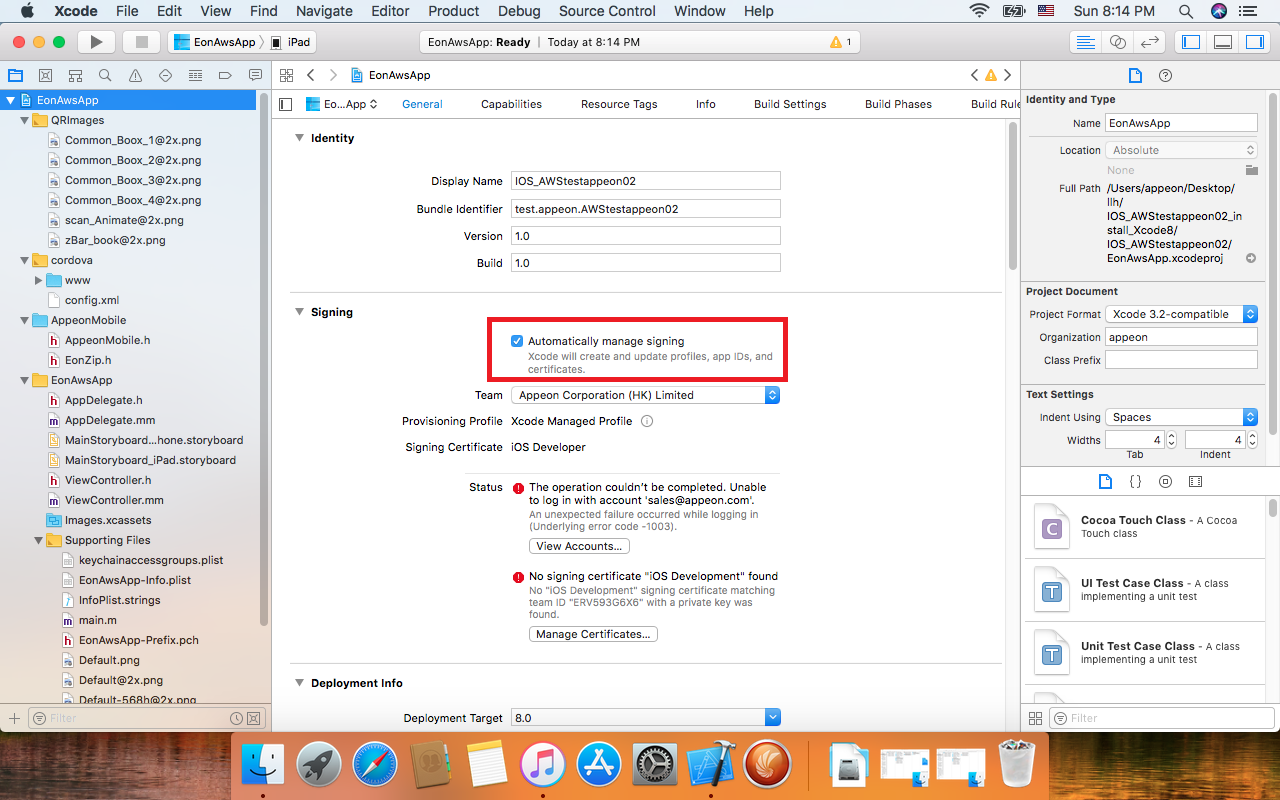The height and width of the screenshot is (800, 1280).
Task: Open the Source Control menu
Action: (607, 11)
